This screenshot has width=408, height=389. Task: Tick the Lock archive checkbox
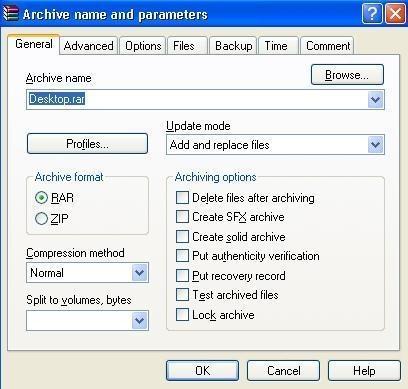182,315
